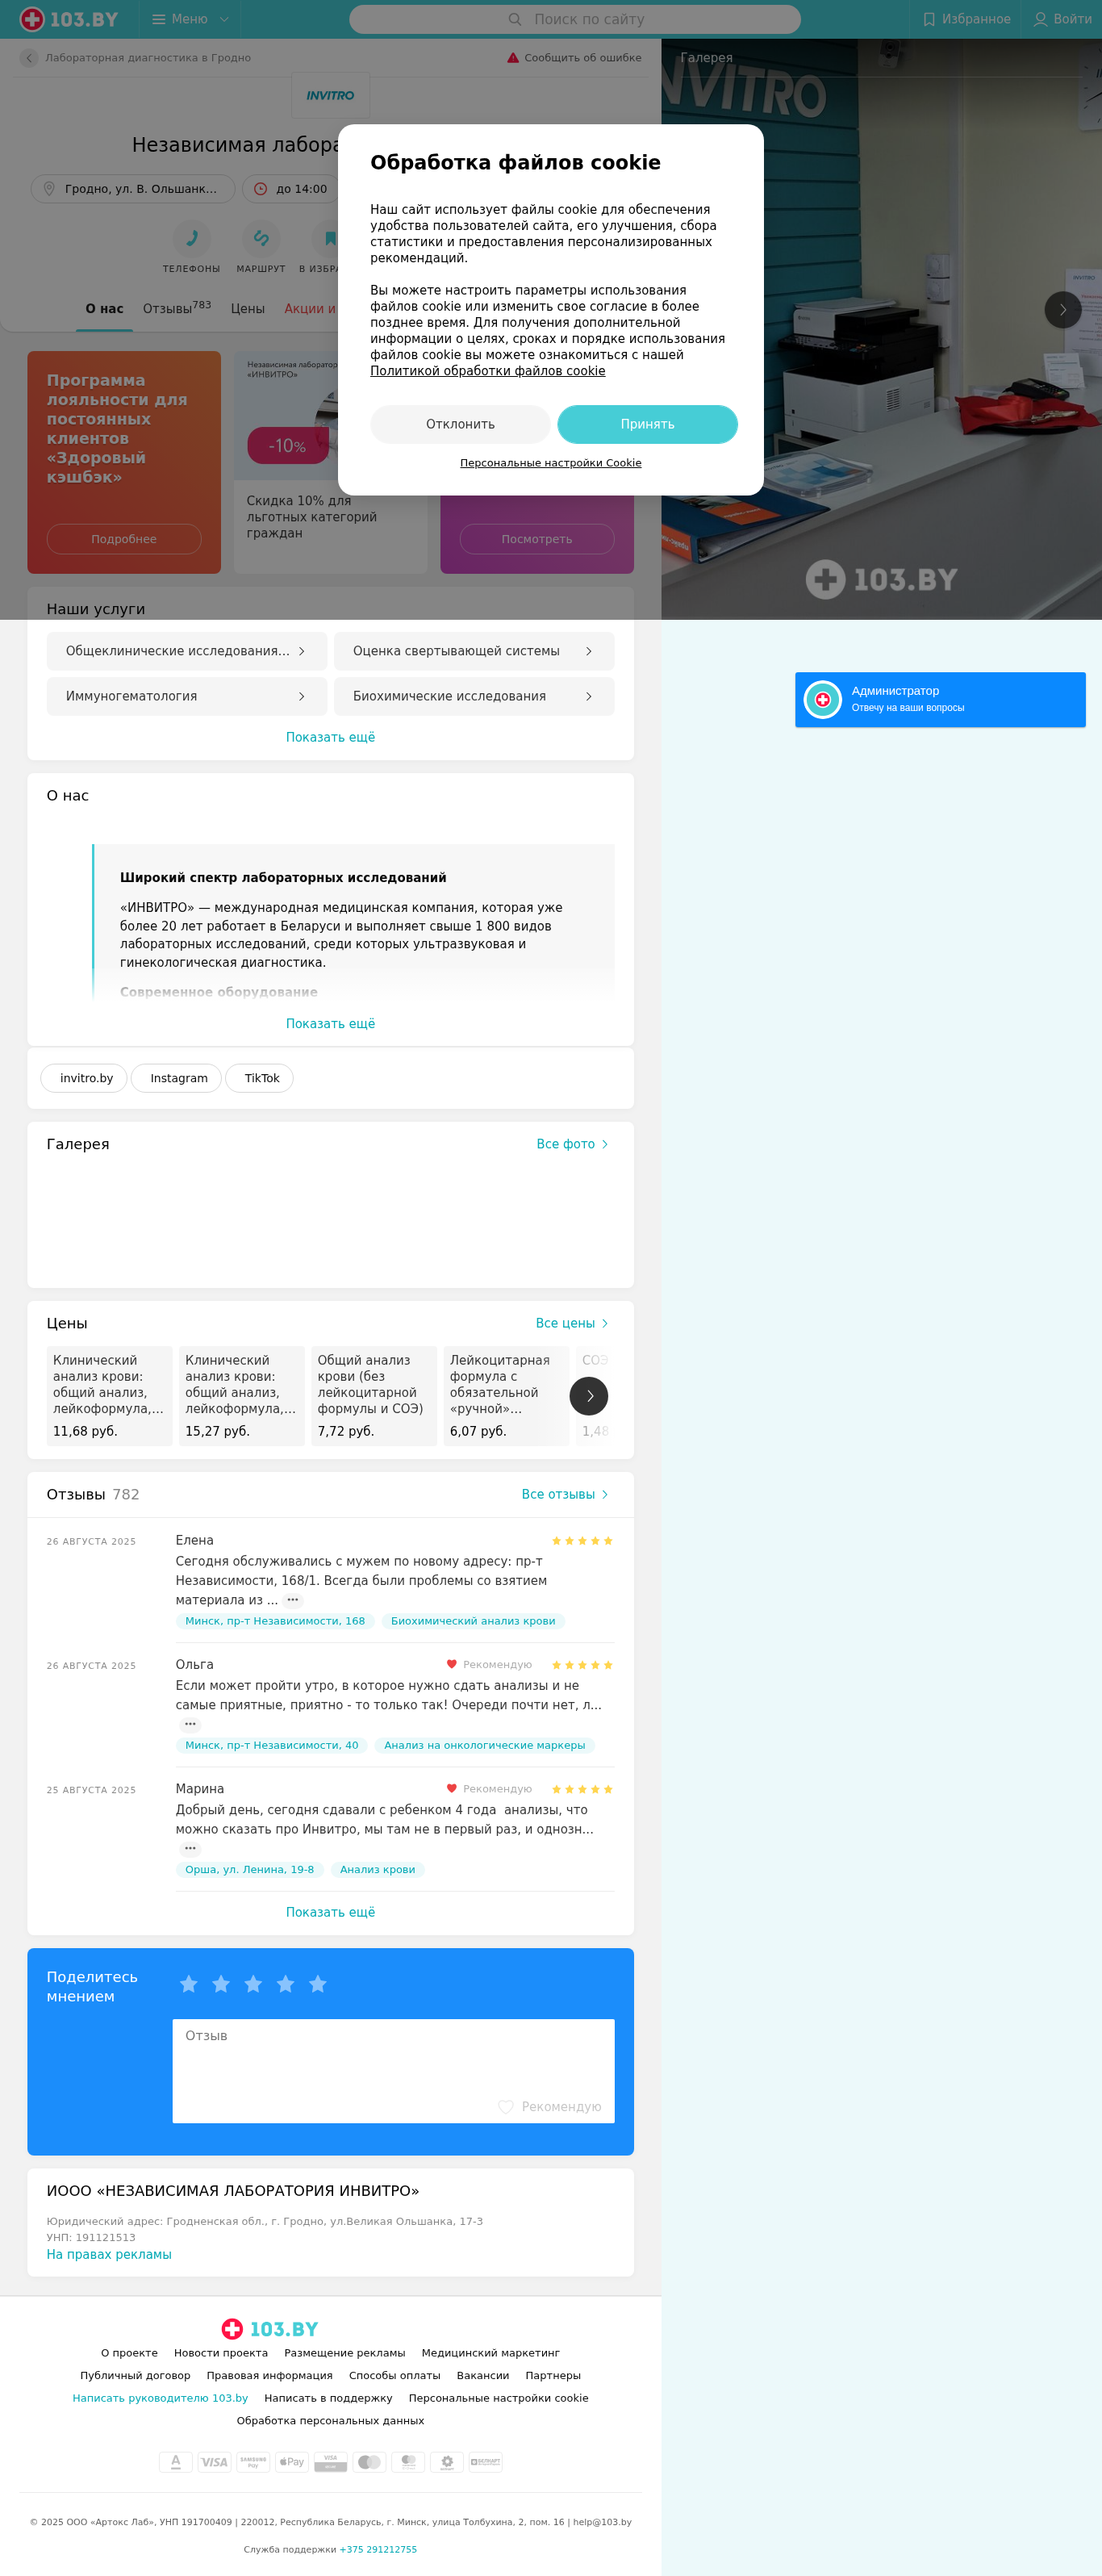
Task: Click Подробнее on loyalty program card
Action: (124, 539)
